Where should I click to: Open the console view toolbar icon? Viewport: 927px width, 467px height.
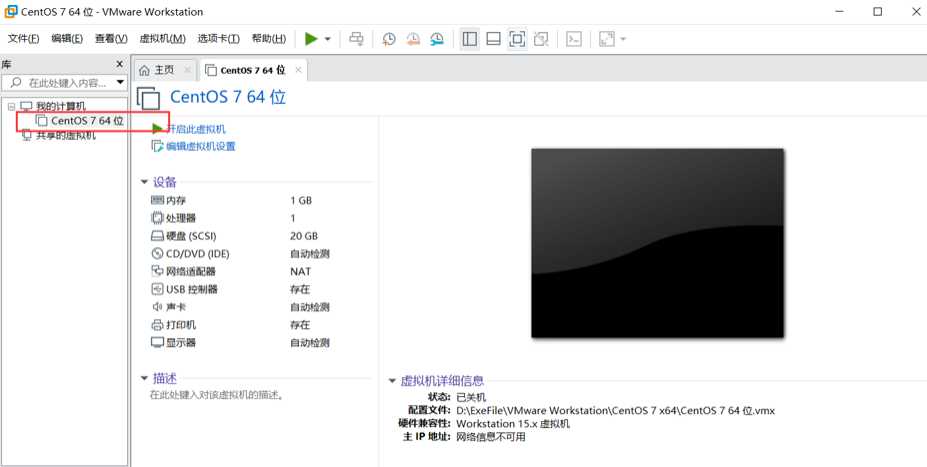pyautogui.click(x=573, y=39)
